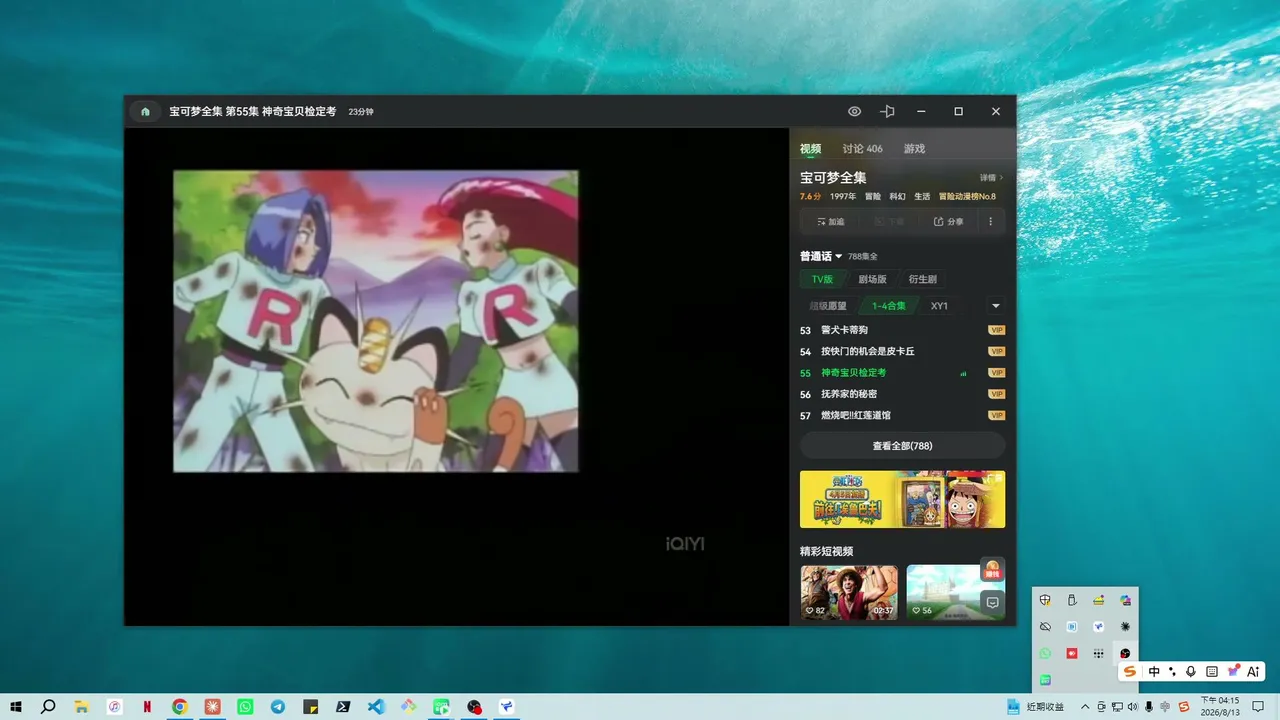
Task: Open Windows Search from taskbar
Action: (48, 706)
